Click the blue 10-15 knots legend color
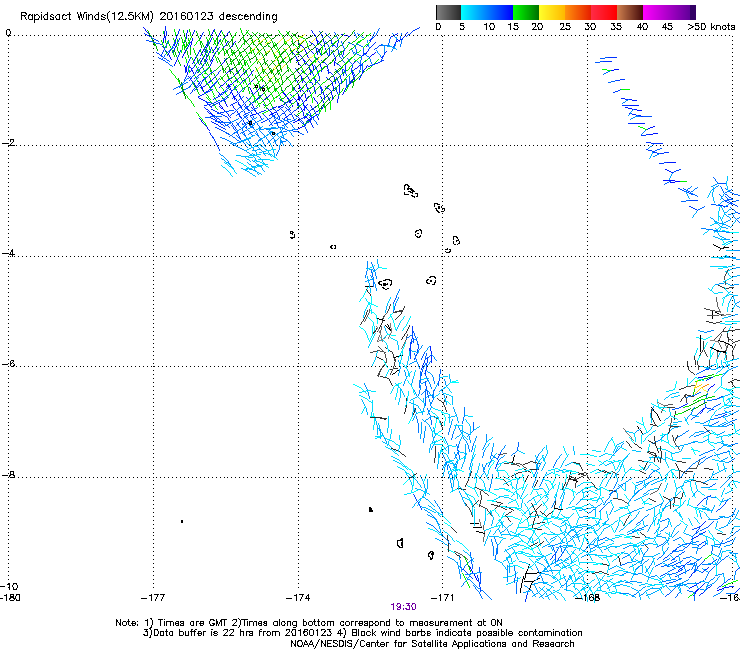This screenshot has width=740, height=650. click(x=500, y=12)
